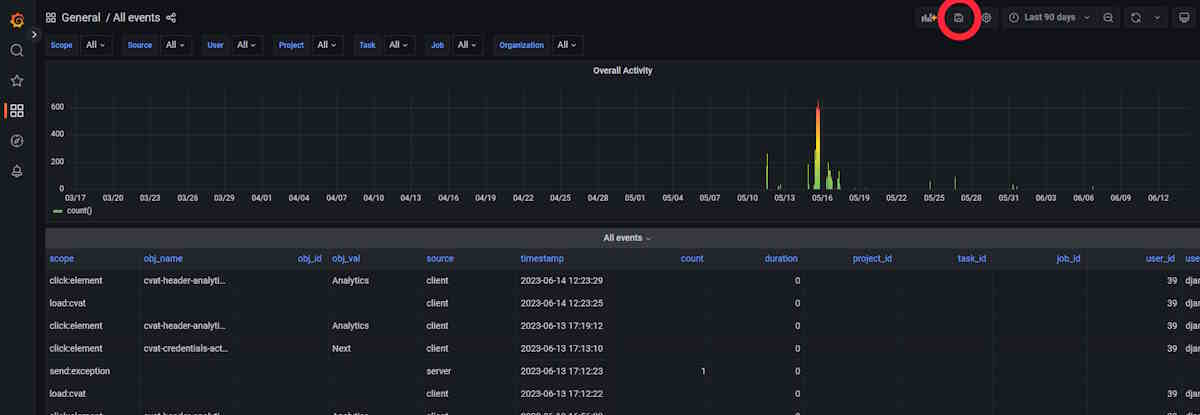Open the All events panel title menu
The image size is (1200, 415).
(x=626, y=238)
